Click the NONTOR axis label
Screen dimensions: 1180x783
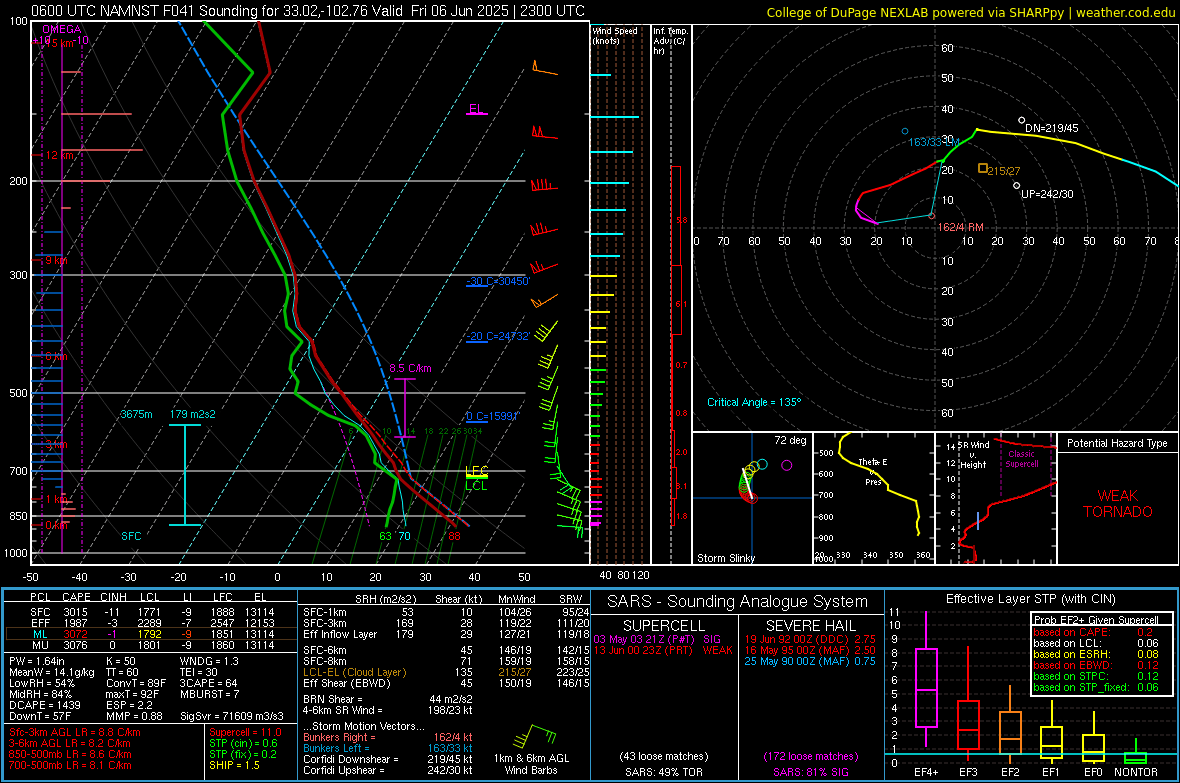(x=1136, y=772)
